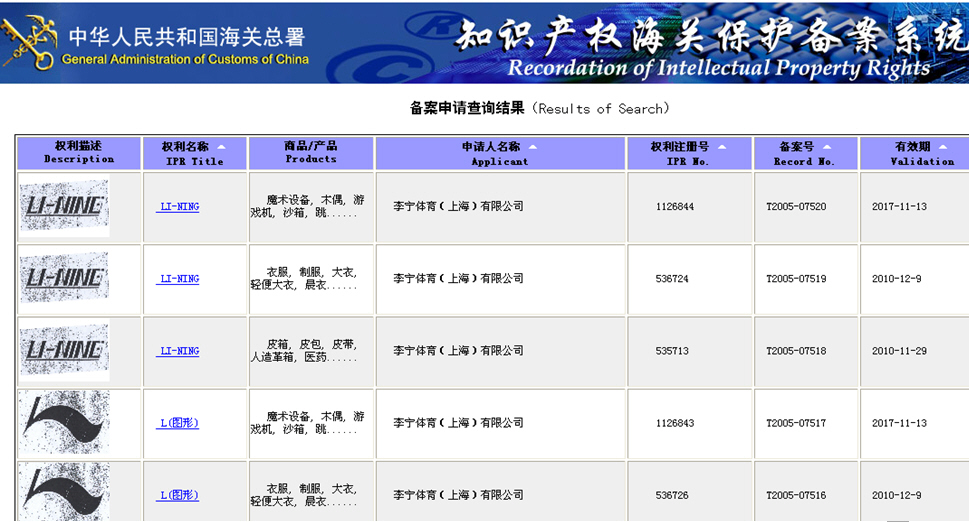The width and height of the screenshot is (969, 522).
Task: Open L(图形) link for record T2005-07516
Action: coord(179,495)
